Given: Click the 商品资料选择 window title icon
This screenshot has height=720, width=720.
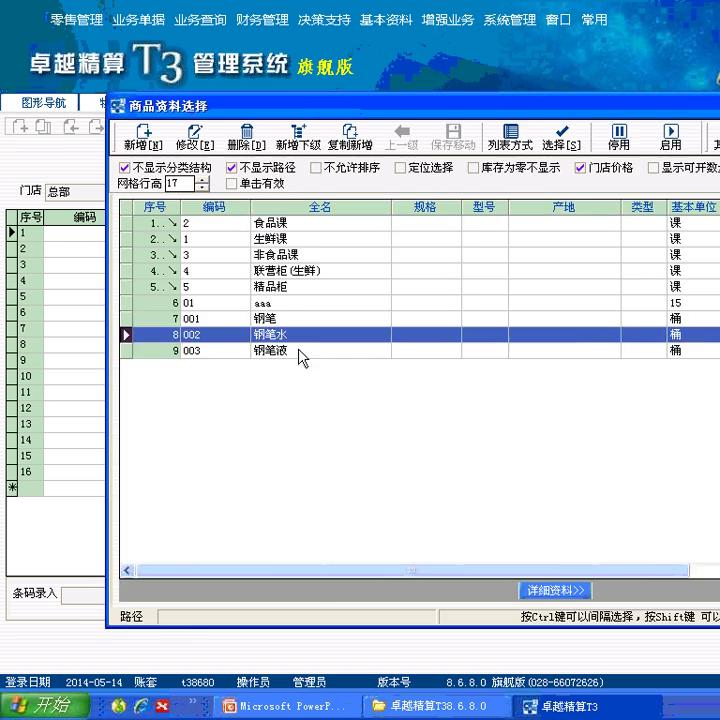Looking at the screenshot, I should [x=118, y=106].
